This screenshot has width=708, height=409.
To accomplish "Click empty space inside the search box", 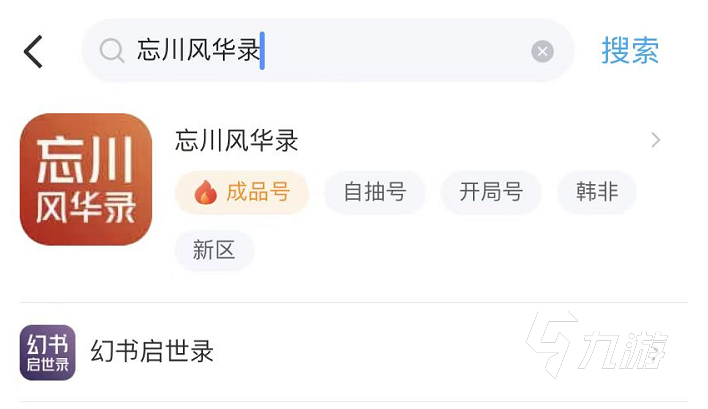I will (400, 51).
